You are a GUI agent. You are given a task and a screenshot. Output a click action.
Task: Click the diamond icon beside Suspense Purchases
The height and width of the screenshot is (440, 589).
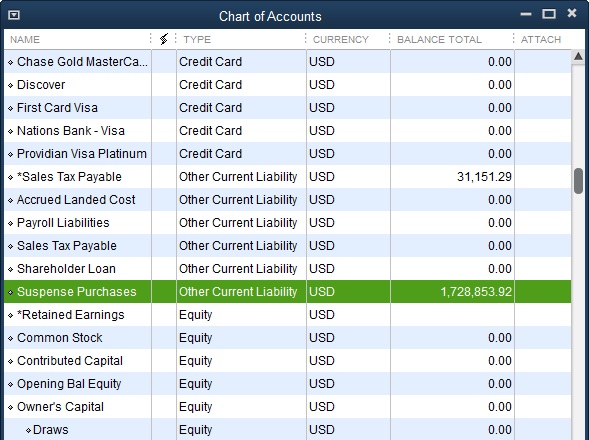11,292
